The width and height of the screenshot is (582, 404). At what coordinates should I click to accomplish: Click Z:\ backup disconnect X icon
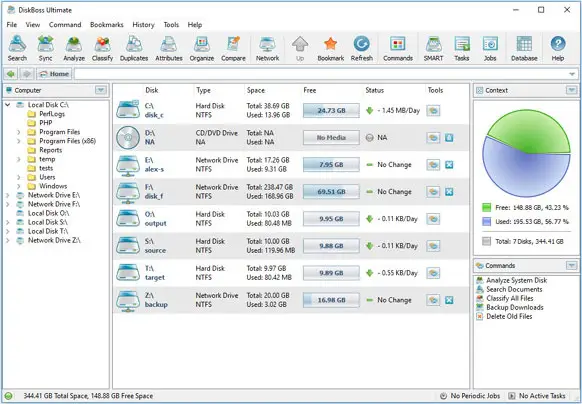coord(449,300)
